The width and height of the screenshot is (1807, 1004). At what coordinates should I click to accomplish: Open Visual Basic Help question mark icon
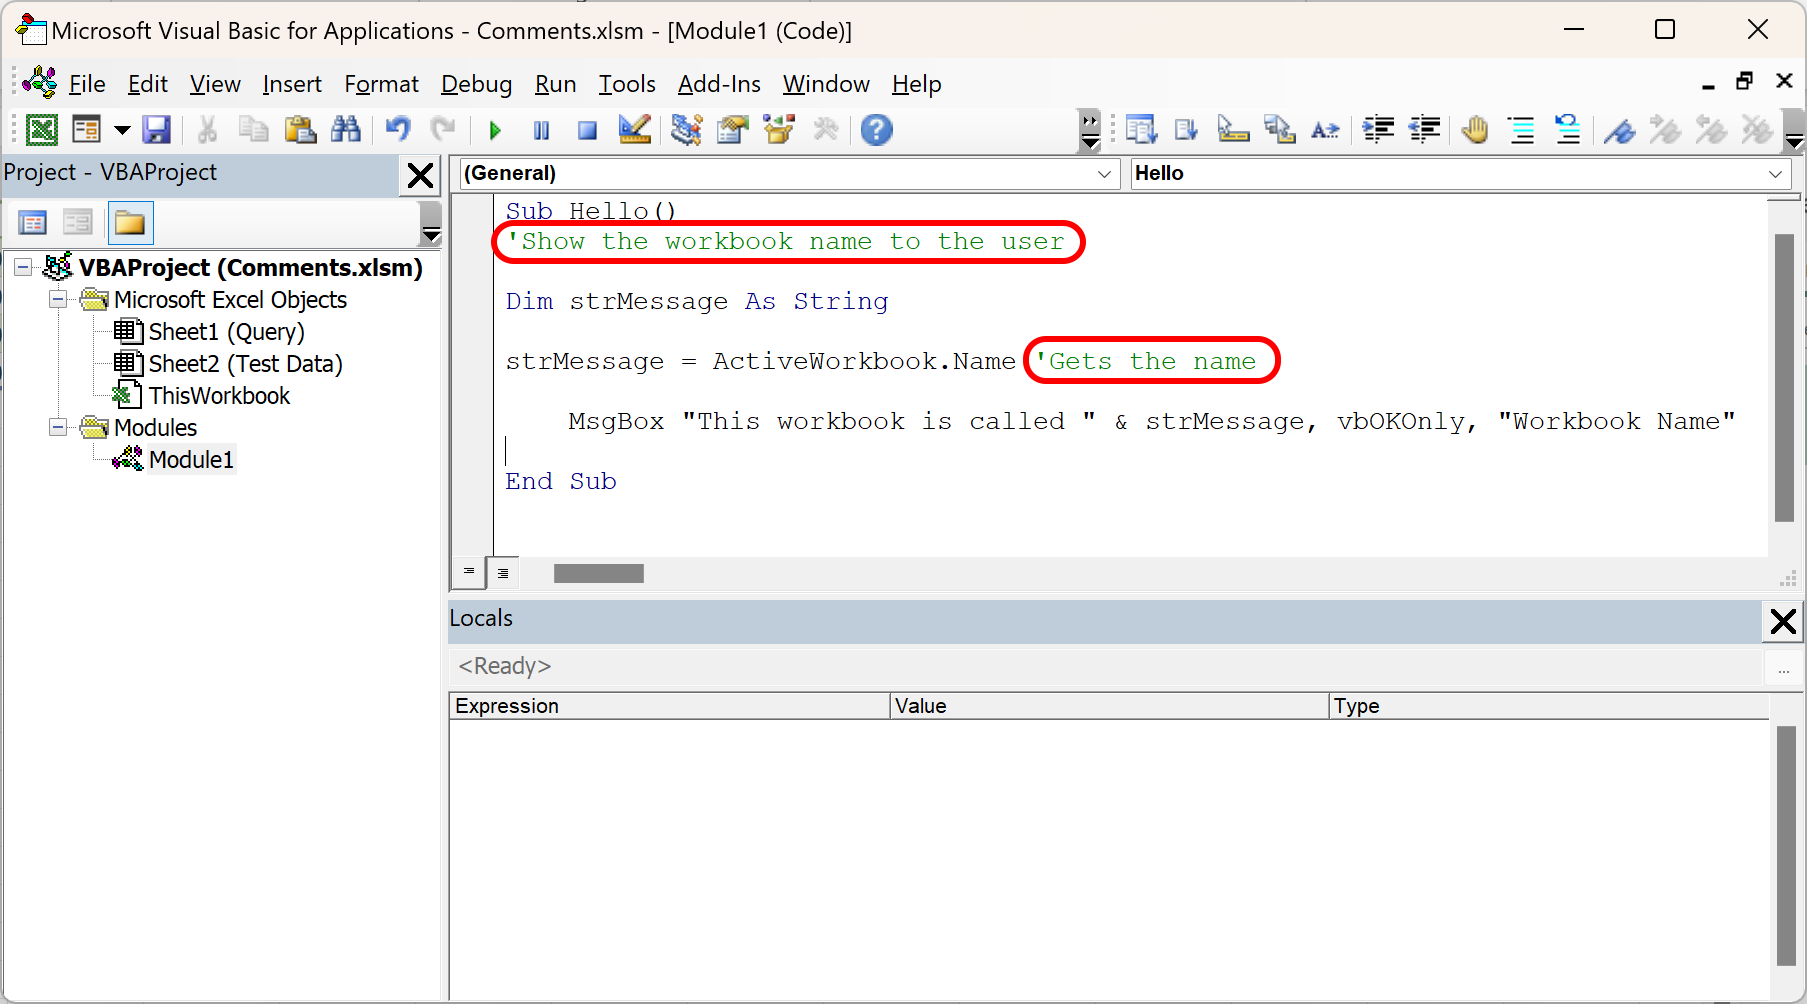877,130
